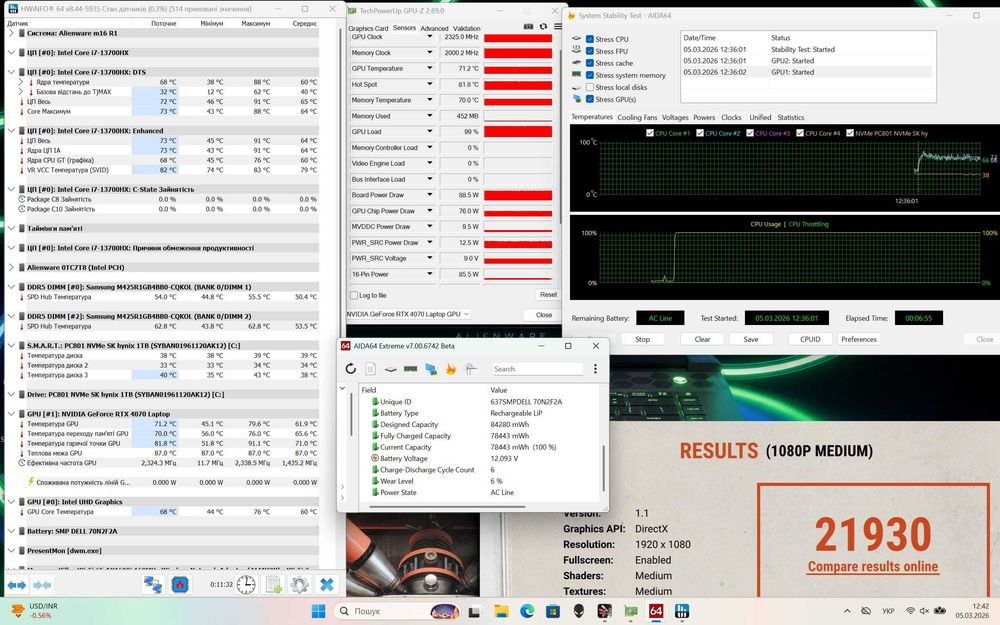Viewport: 1000px width, 625px height.
Task: Switch to GPU-Z Validation tab
Action: tap(467, 29)
